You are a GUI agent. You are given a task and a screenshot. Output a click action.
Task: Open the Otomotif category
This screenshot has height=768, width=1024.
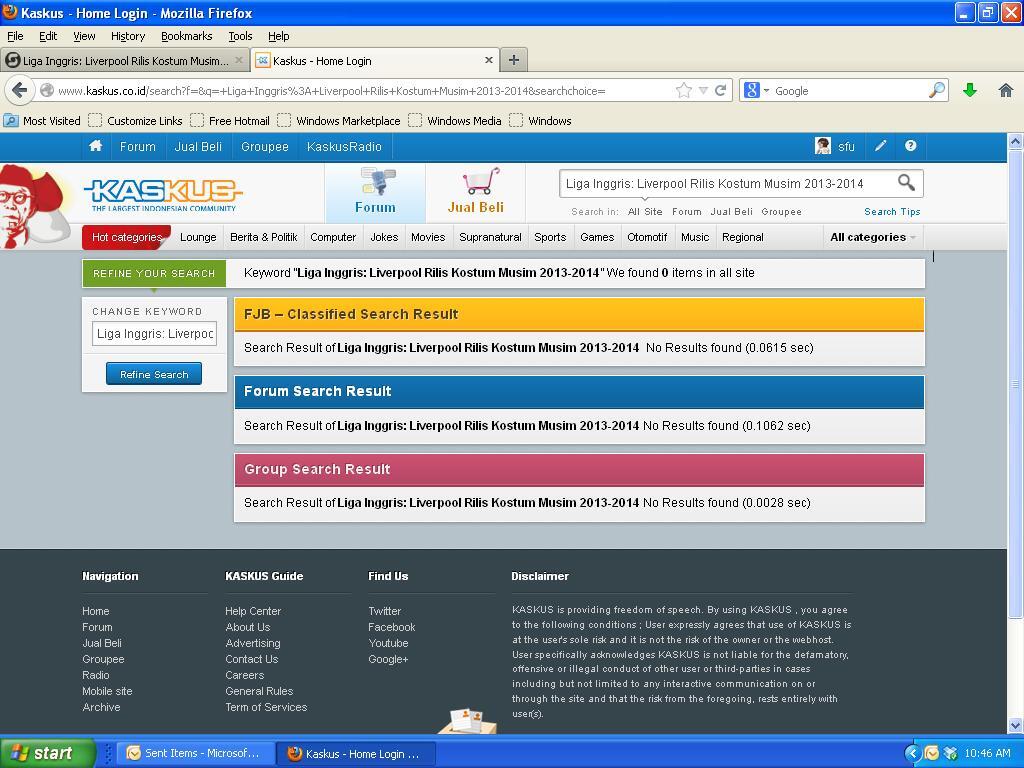coord(647,237)
